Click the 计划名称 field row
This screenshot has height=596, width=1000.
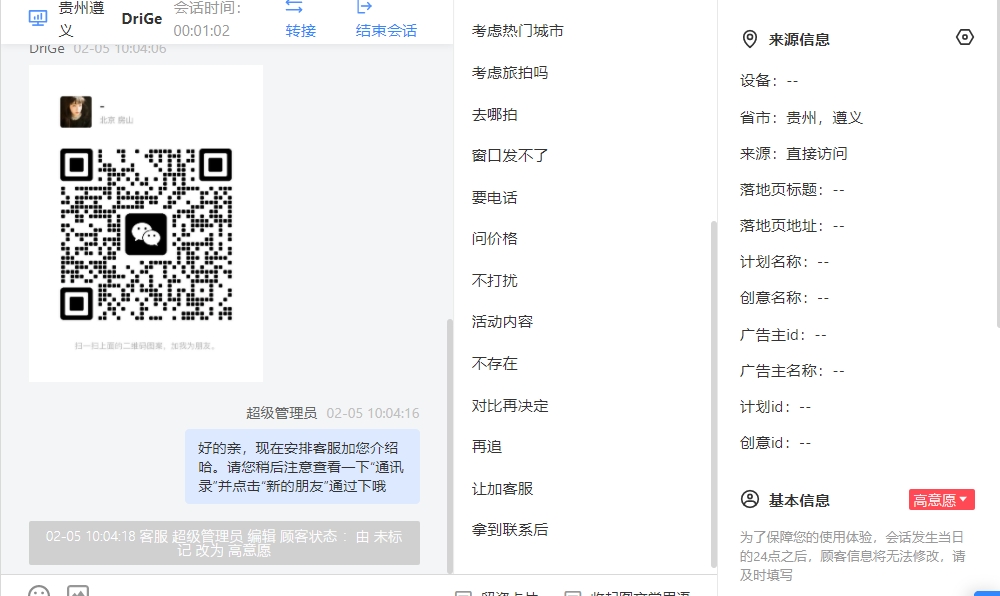784,262
